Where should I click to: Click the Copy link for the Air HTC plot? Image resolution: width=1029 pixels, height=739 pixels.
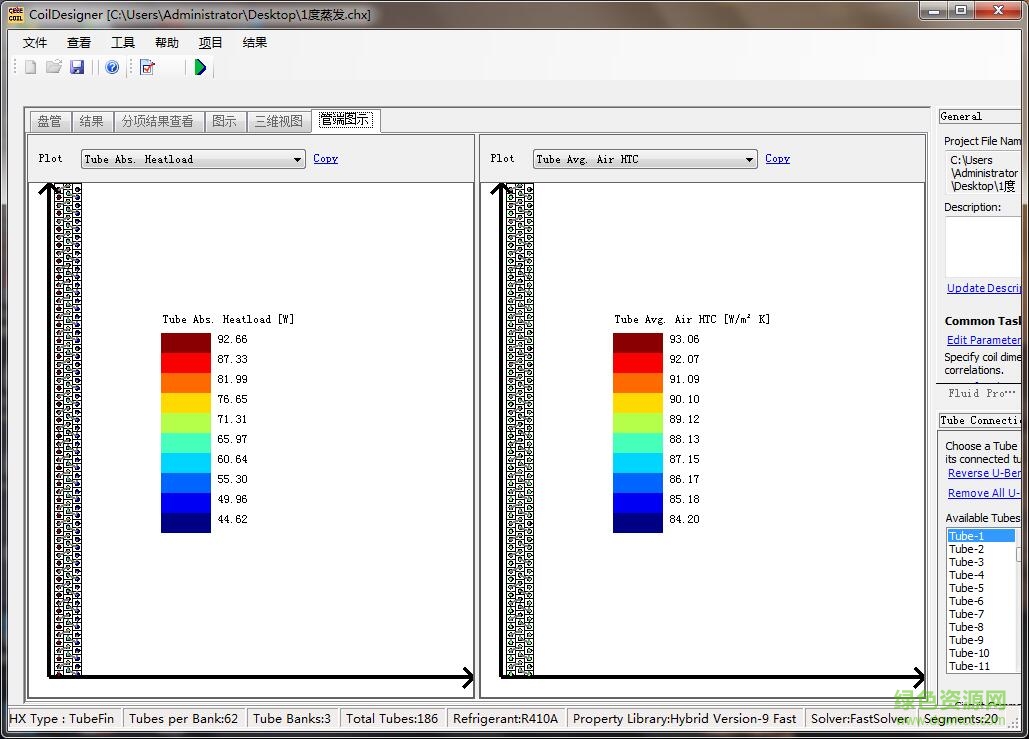[x=777, y=158]
